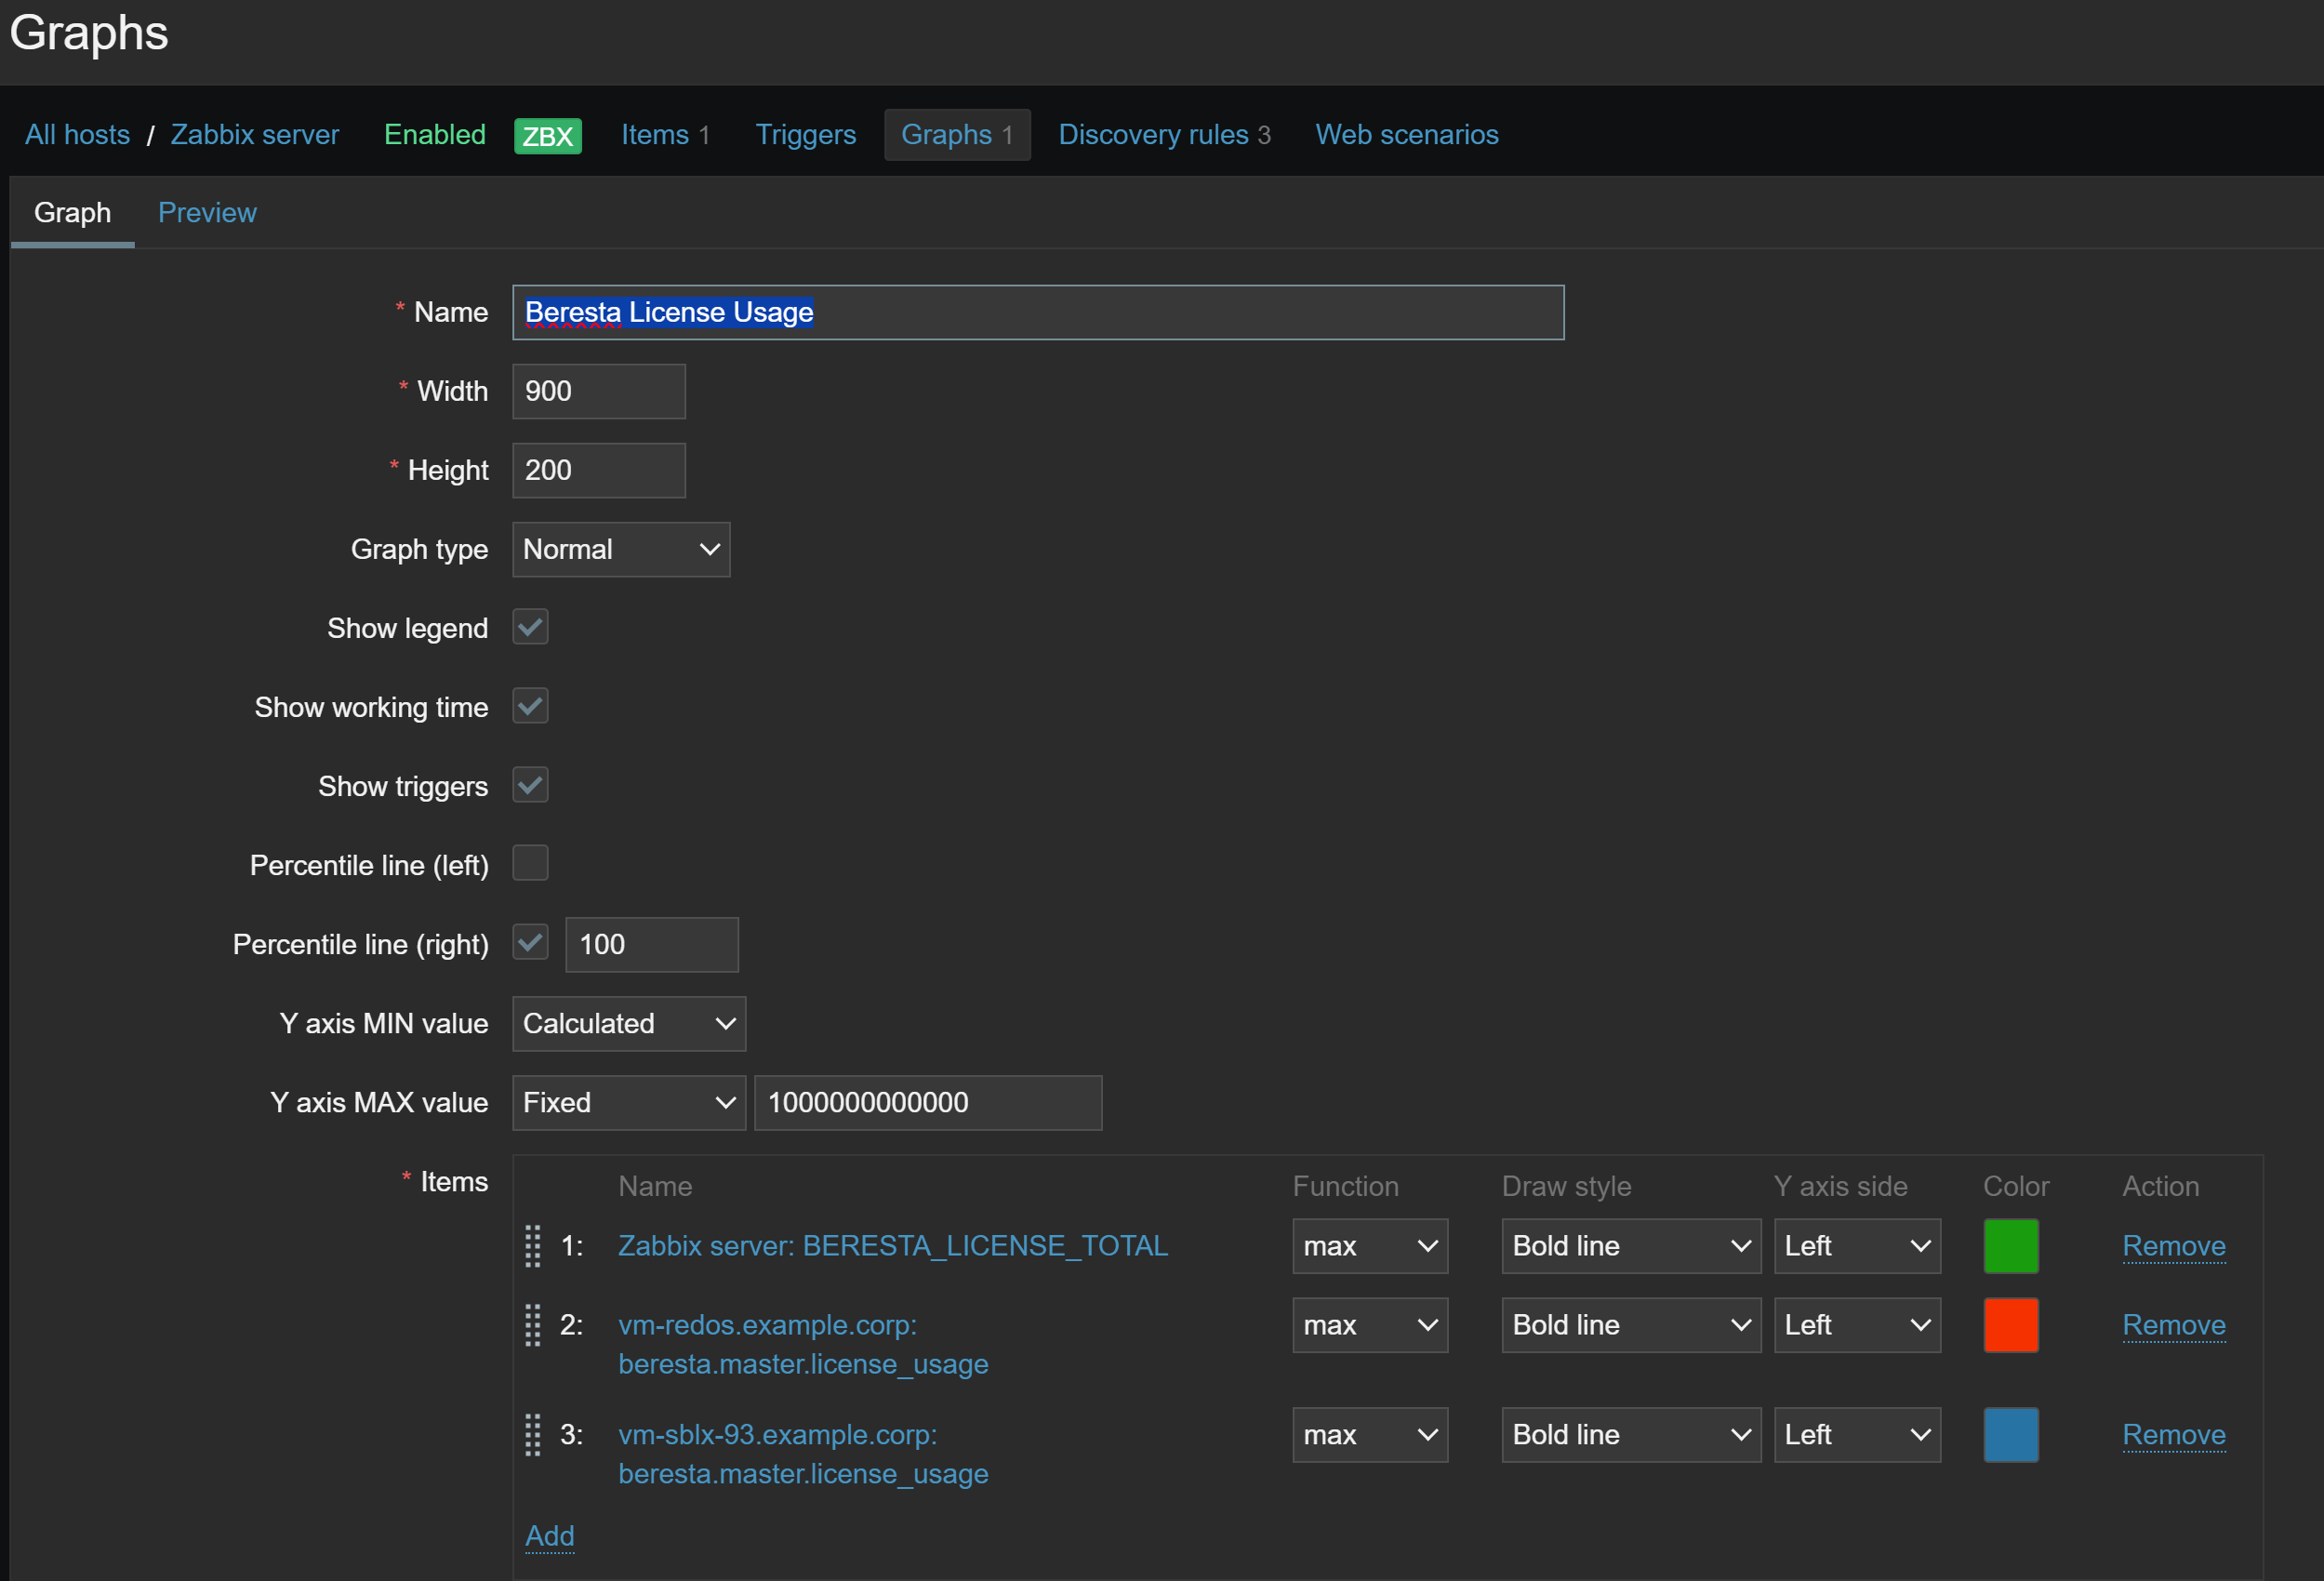Click the graph Width input field
The width and height of the screenshot is (2324, 1581).
coord(598,391)
